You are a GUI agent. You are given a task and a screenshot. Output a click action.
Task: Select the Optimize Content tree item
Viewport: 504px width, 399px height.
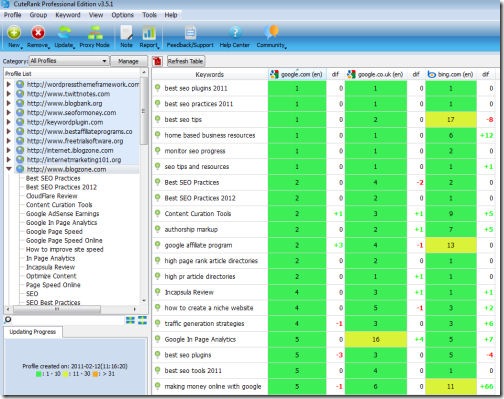[51, 276]
